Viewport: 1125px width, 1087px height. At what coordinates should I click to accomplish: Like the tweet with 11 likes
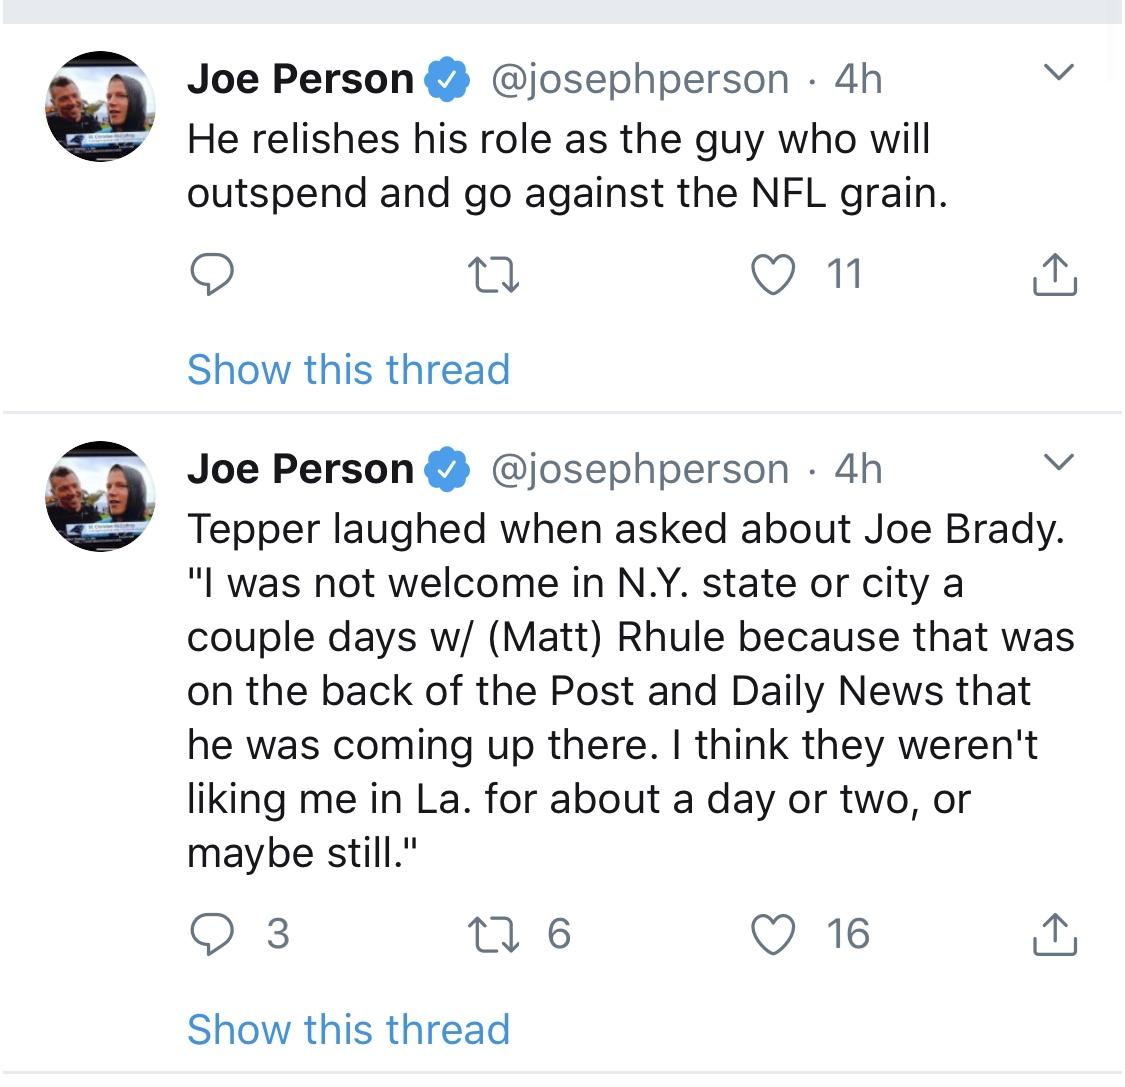772,274
